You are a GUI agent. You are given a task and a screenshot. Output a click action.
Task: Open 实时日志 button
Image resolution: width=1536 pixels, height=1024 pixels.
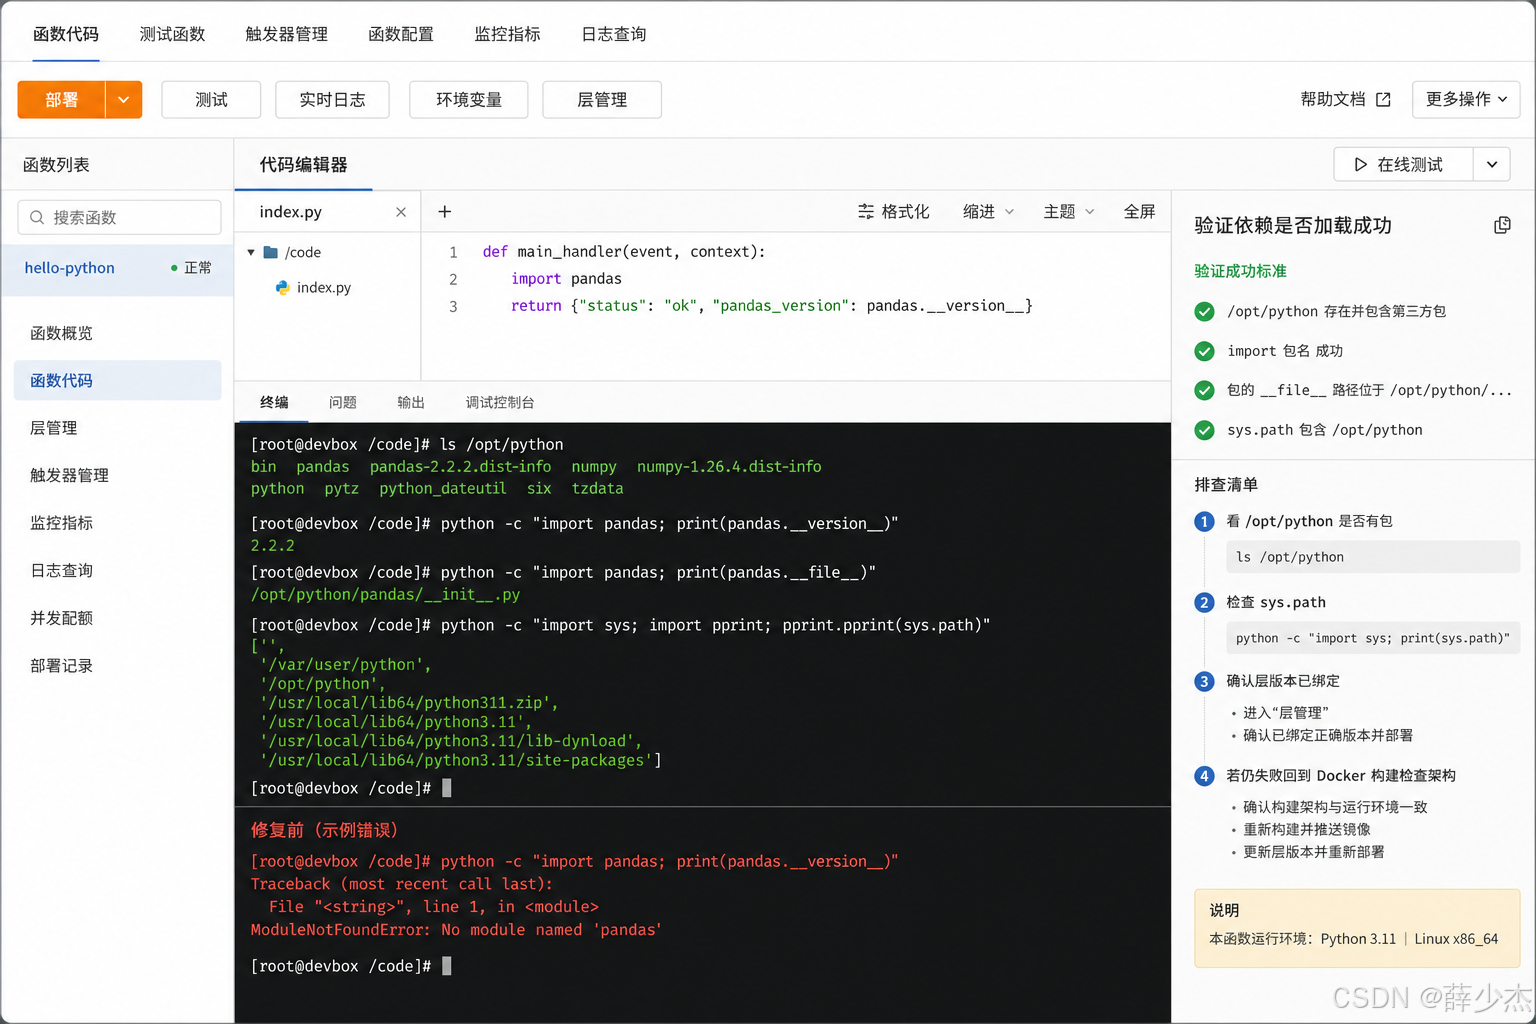click(332, 99)
